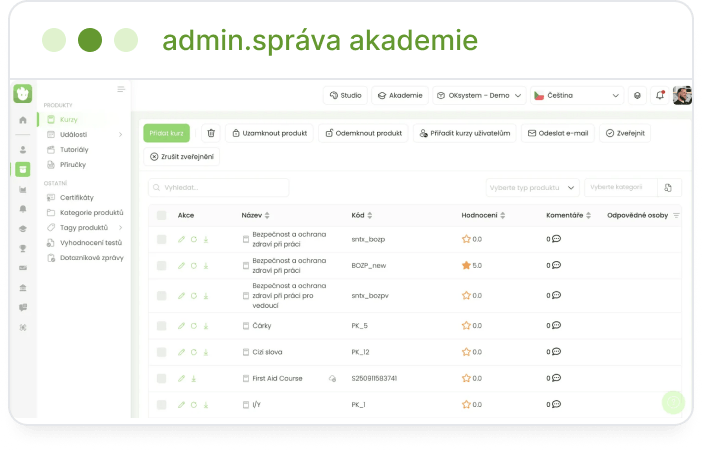The height and width of the screenshot is (450, 702).
Task: Click the Odeslat e-mail button
Action: click(558, 133)
